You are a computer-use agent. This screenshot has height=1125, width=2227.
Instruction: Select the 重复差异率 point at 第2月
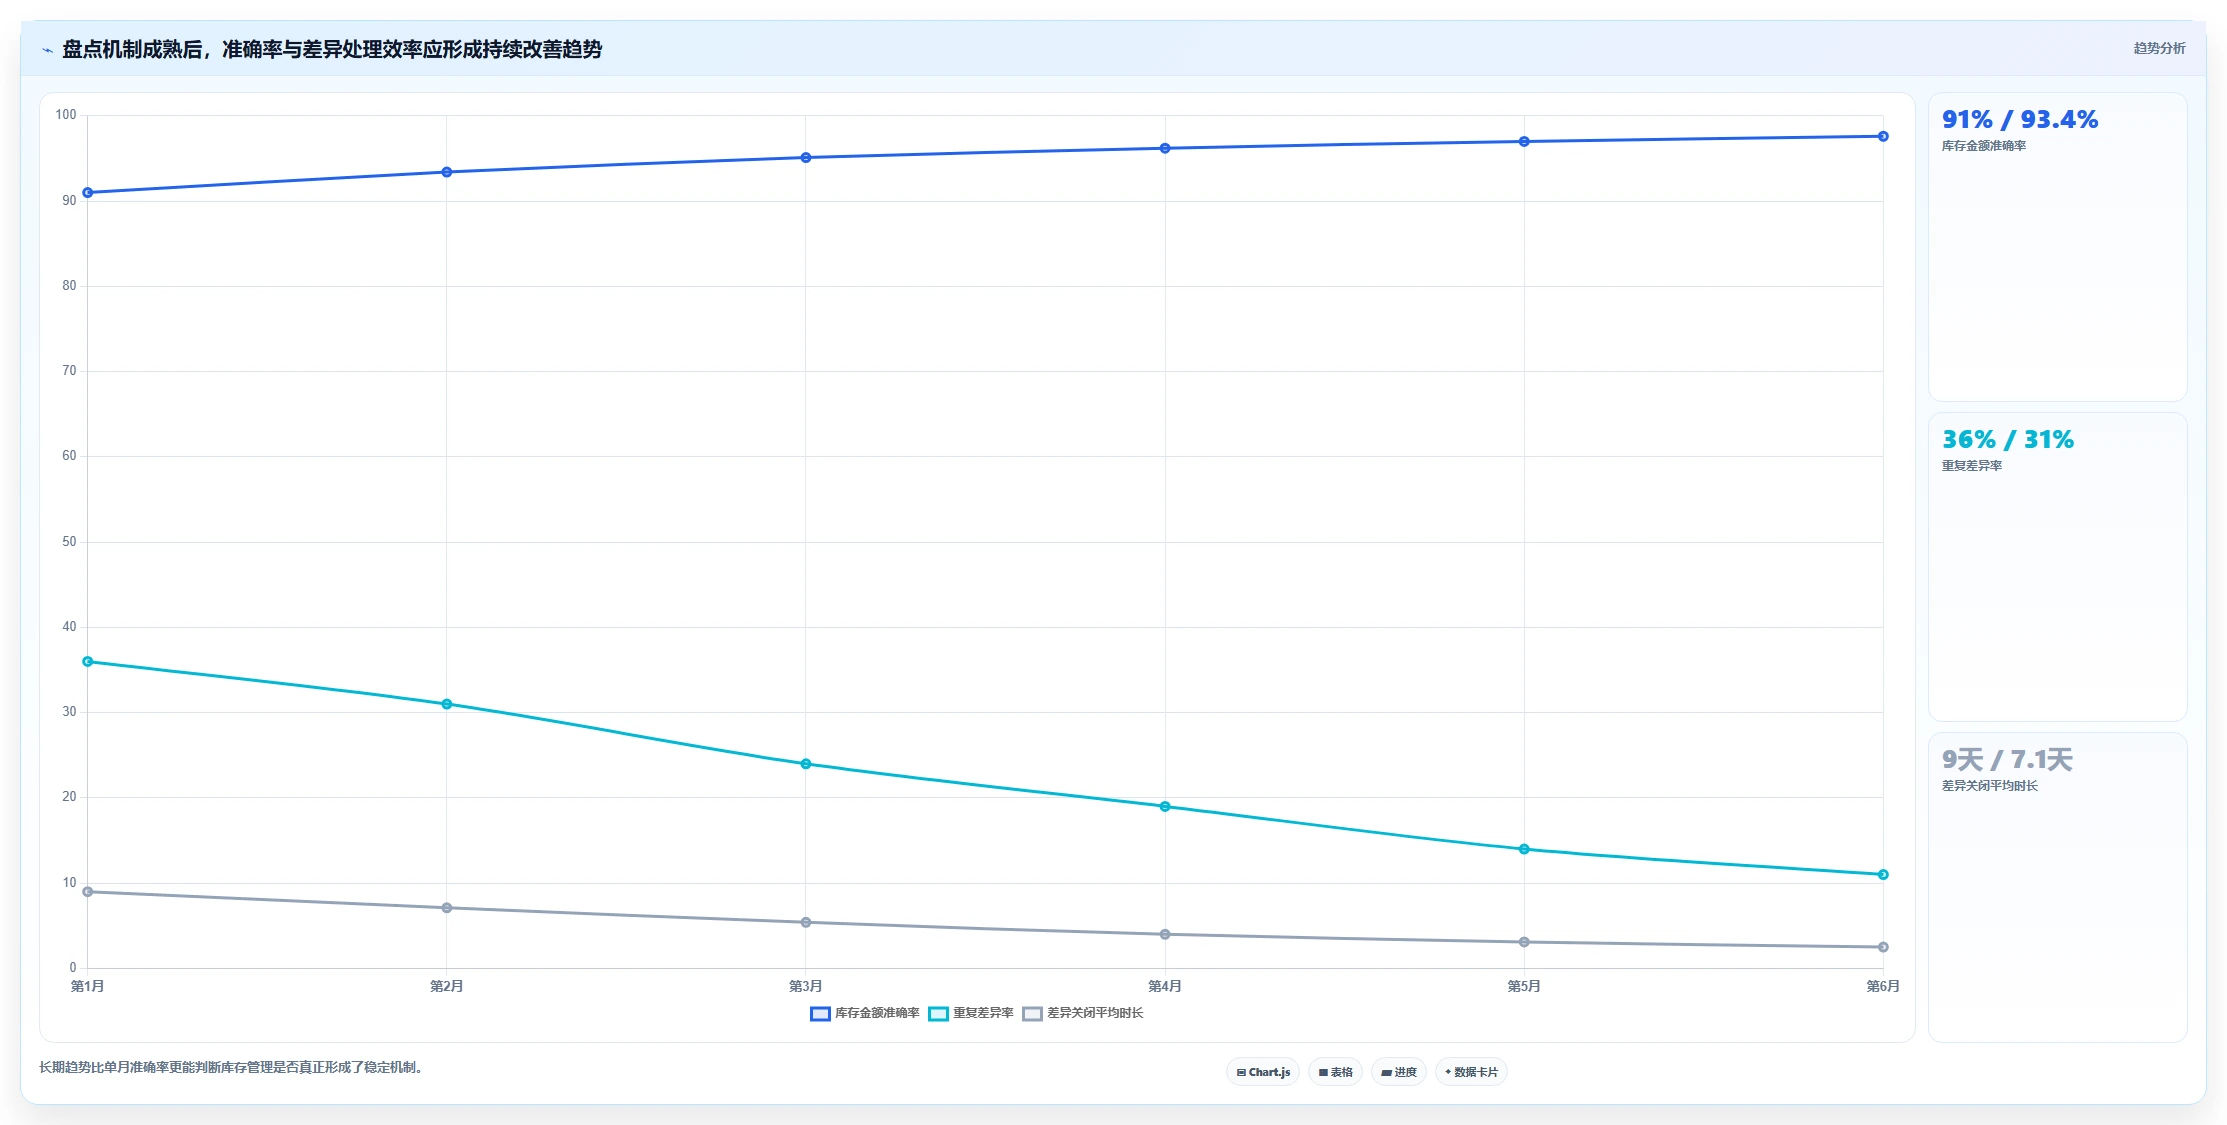(447, 704)
